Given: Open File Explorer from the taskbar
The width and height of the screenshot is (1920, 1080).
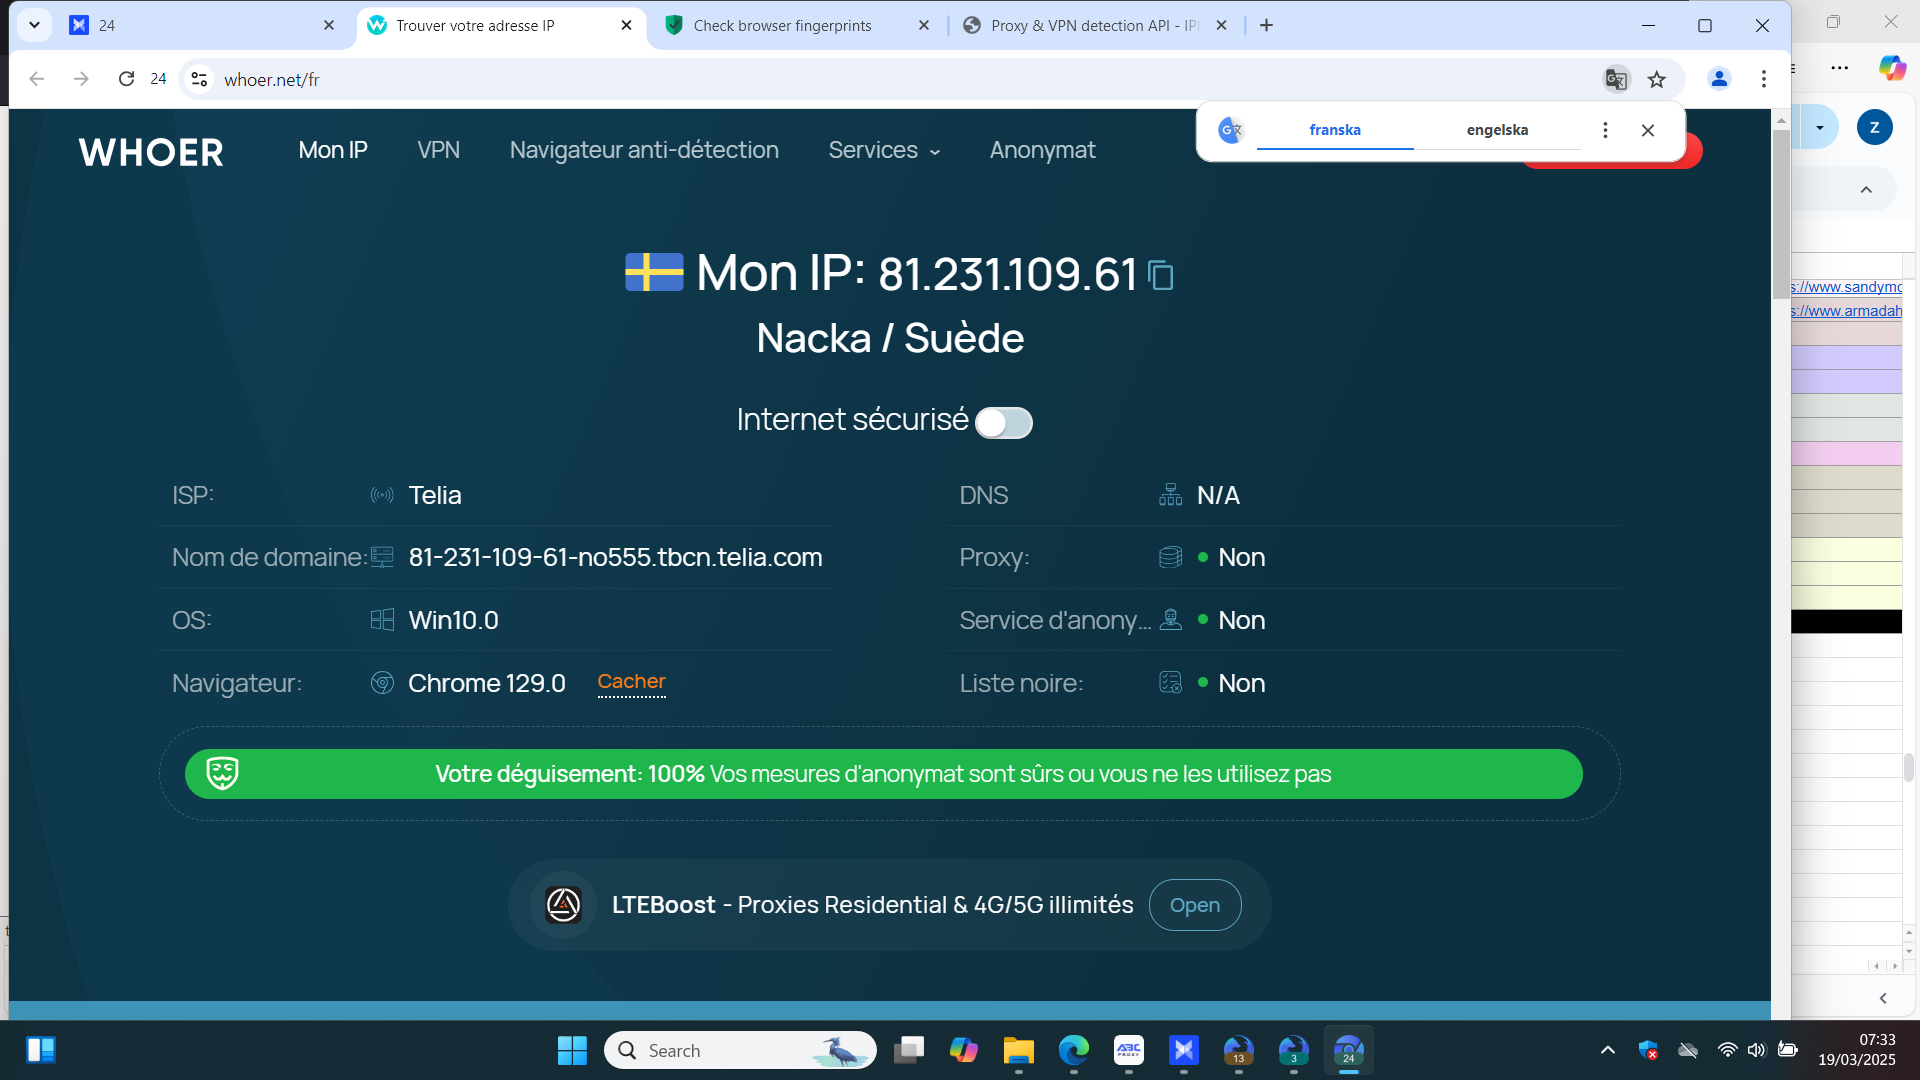Looking at the screenshot, I should pyautogui.click(x=1019, y=1050).
